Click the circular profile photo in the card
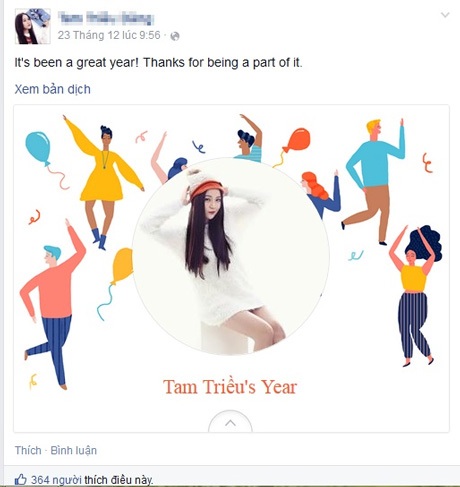The height and width of the screenshot is (487, 460). (231, 256)
